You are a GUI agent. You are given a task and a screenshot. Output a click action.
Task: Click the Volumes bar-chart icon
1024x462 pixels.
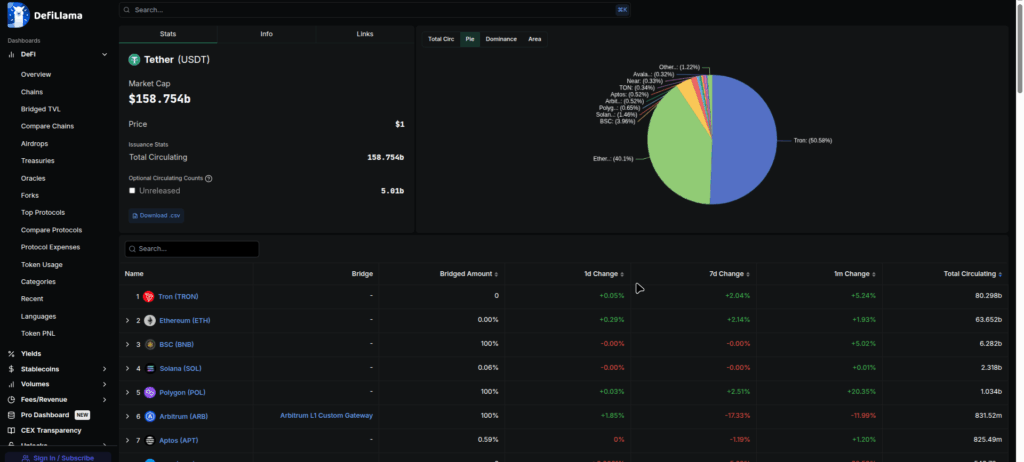pyautogui.click(x=11, y=384)
